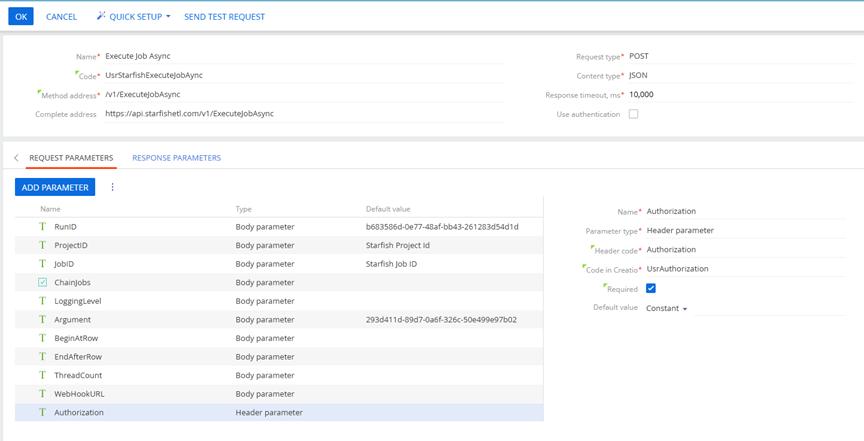Select the LoggingLevel parameter name
864x441 pixels.
78,301
